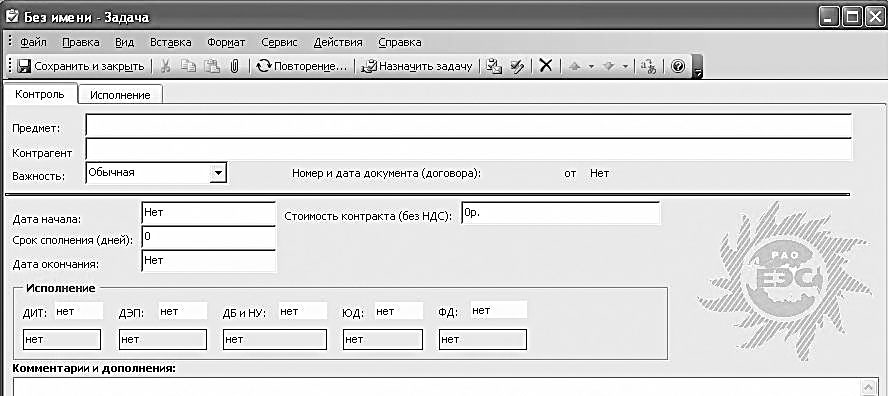Click the ЮД value field
This screenshot has height=396, width=888.
(x=399, y=311)
